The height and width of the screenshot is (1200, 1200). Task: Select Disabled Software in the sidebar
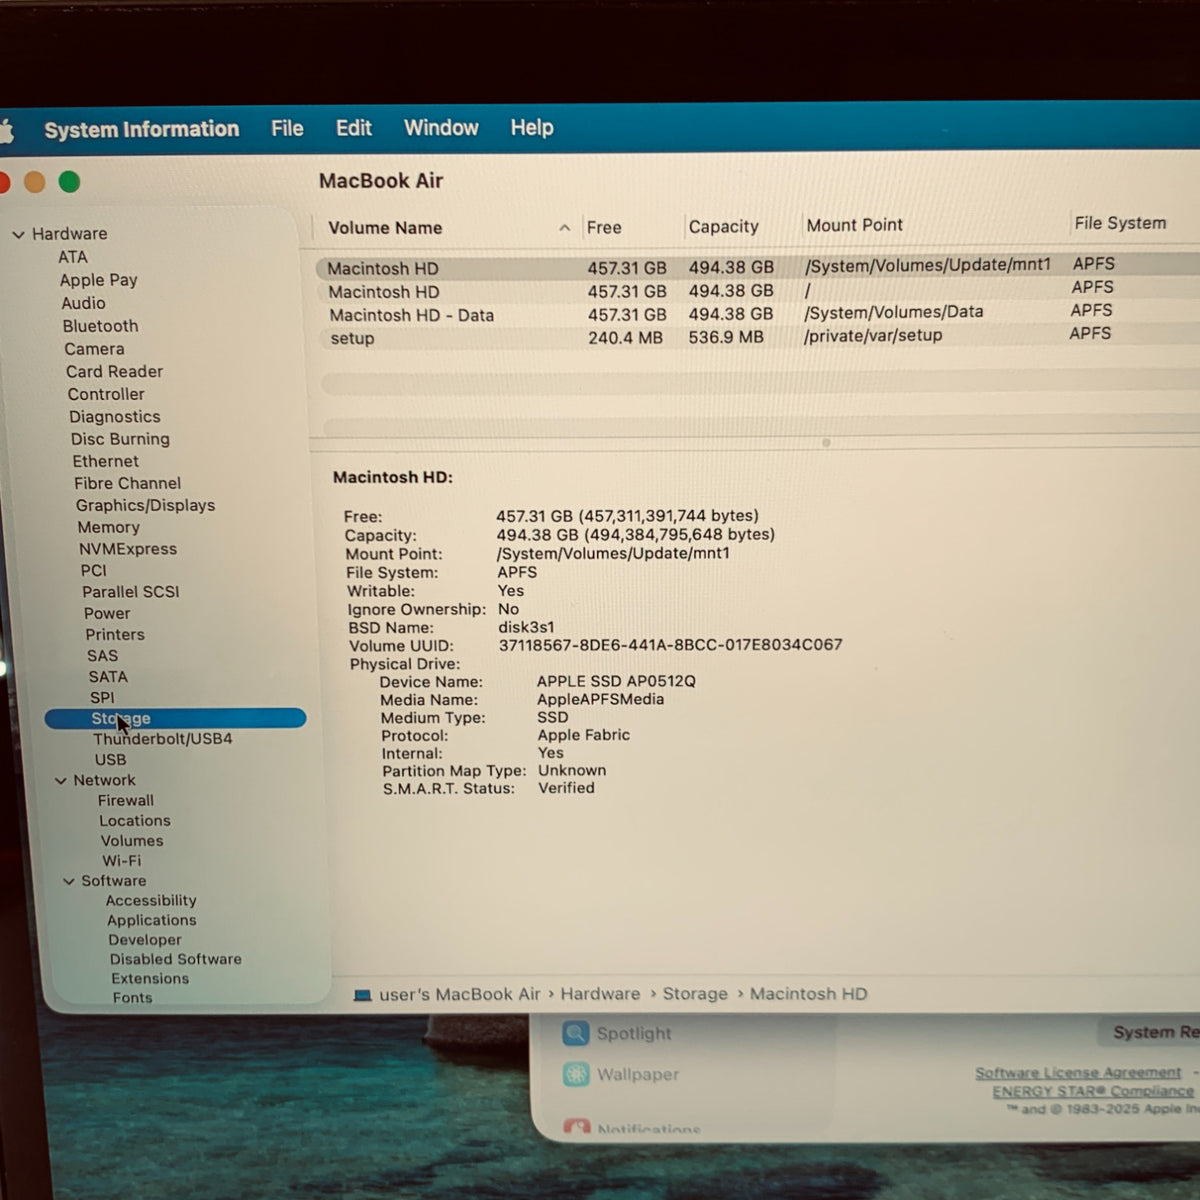point(176,959)
